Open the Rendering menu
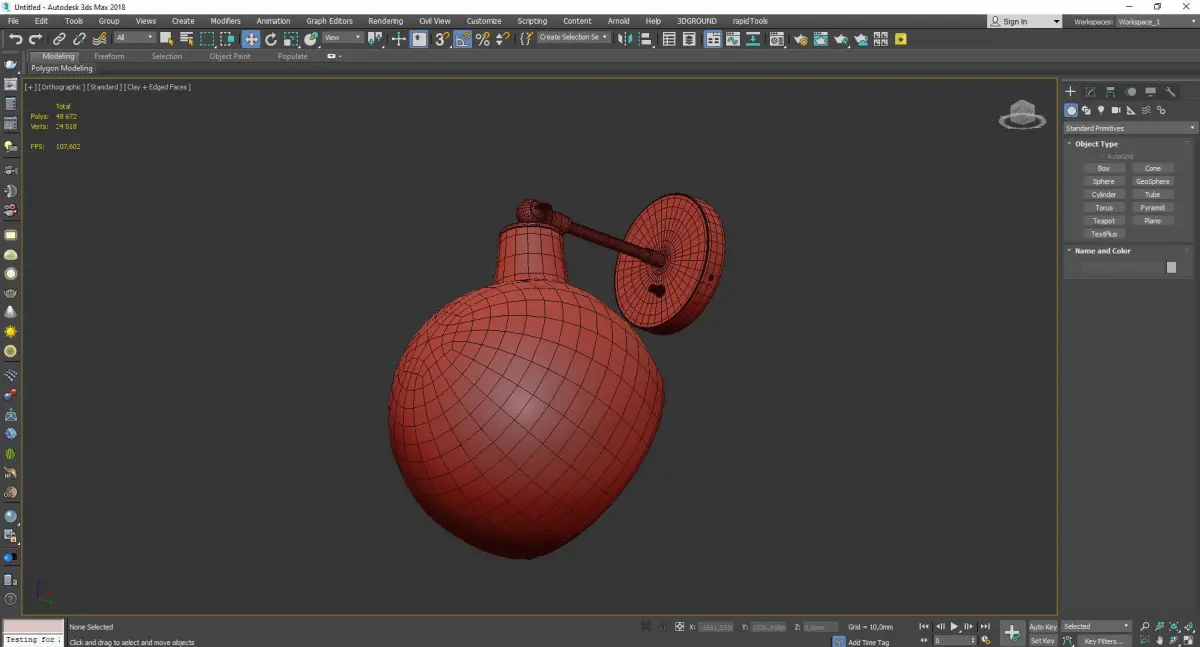The height and width of the screenshot is (647, 1200). coord(385,21)
